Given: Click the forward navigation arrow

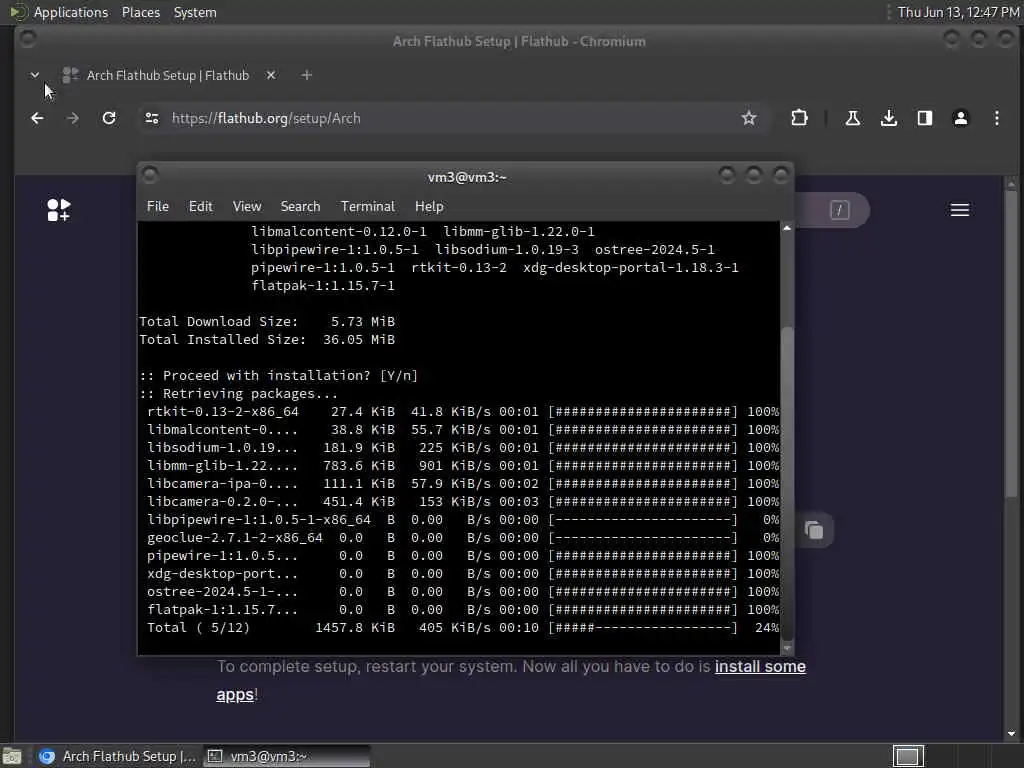Looking at the screenshot, I should (72, 118).
